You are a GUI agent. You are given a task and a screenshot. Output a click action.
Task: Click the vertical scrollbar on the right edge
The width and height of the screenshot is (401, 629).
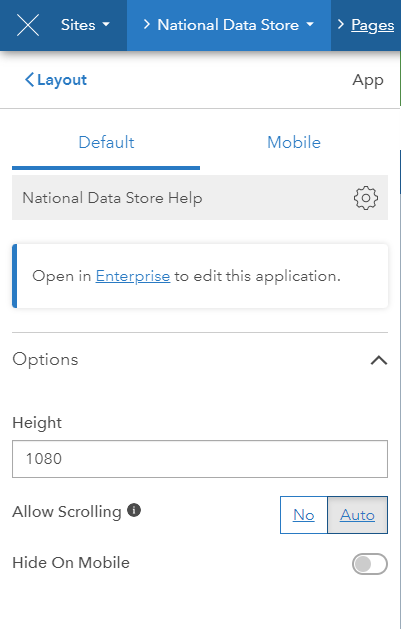400,166
